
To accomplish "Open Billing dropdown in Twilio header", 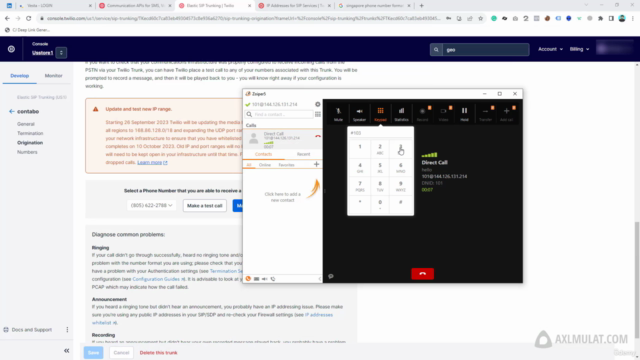I will 579,49.
